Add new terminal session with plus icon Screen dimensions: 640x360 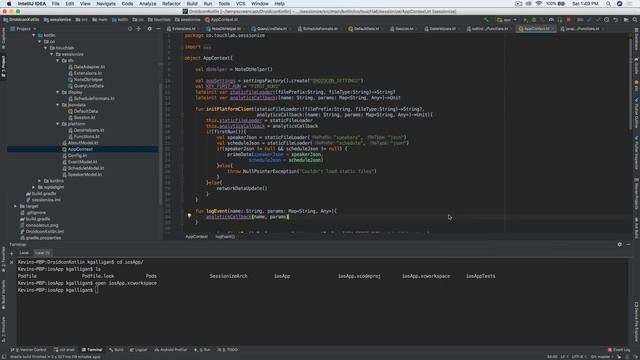[11, 253]
